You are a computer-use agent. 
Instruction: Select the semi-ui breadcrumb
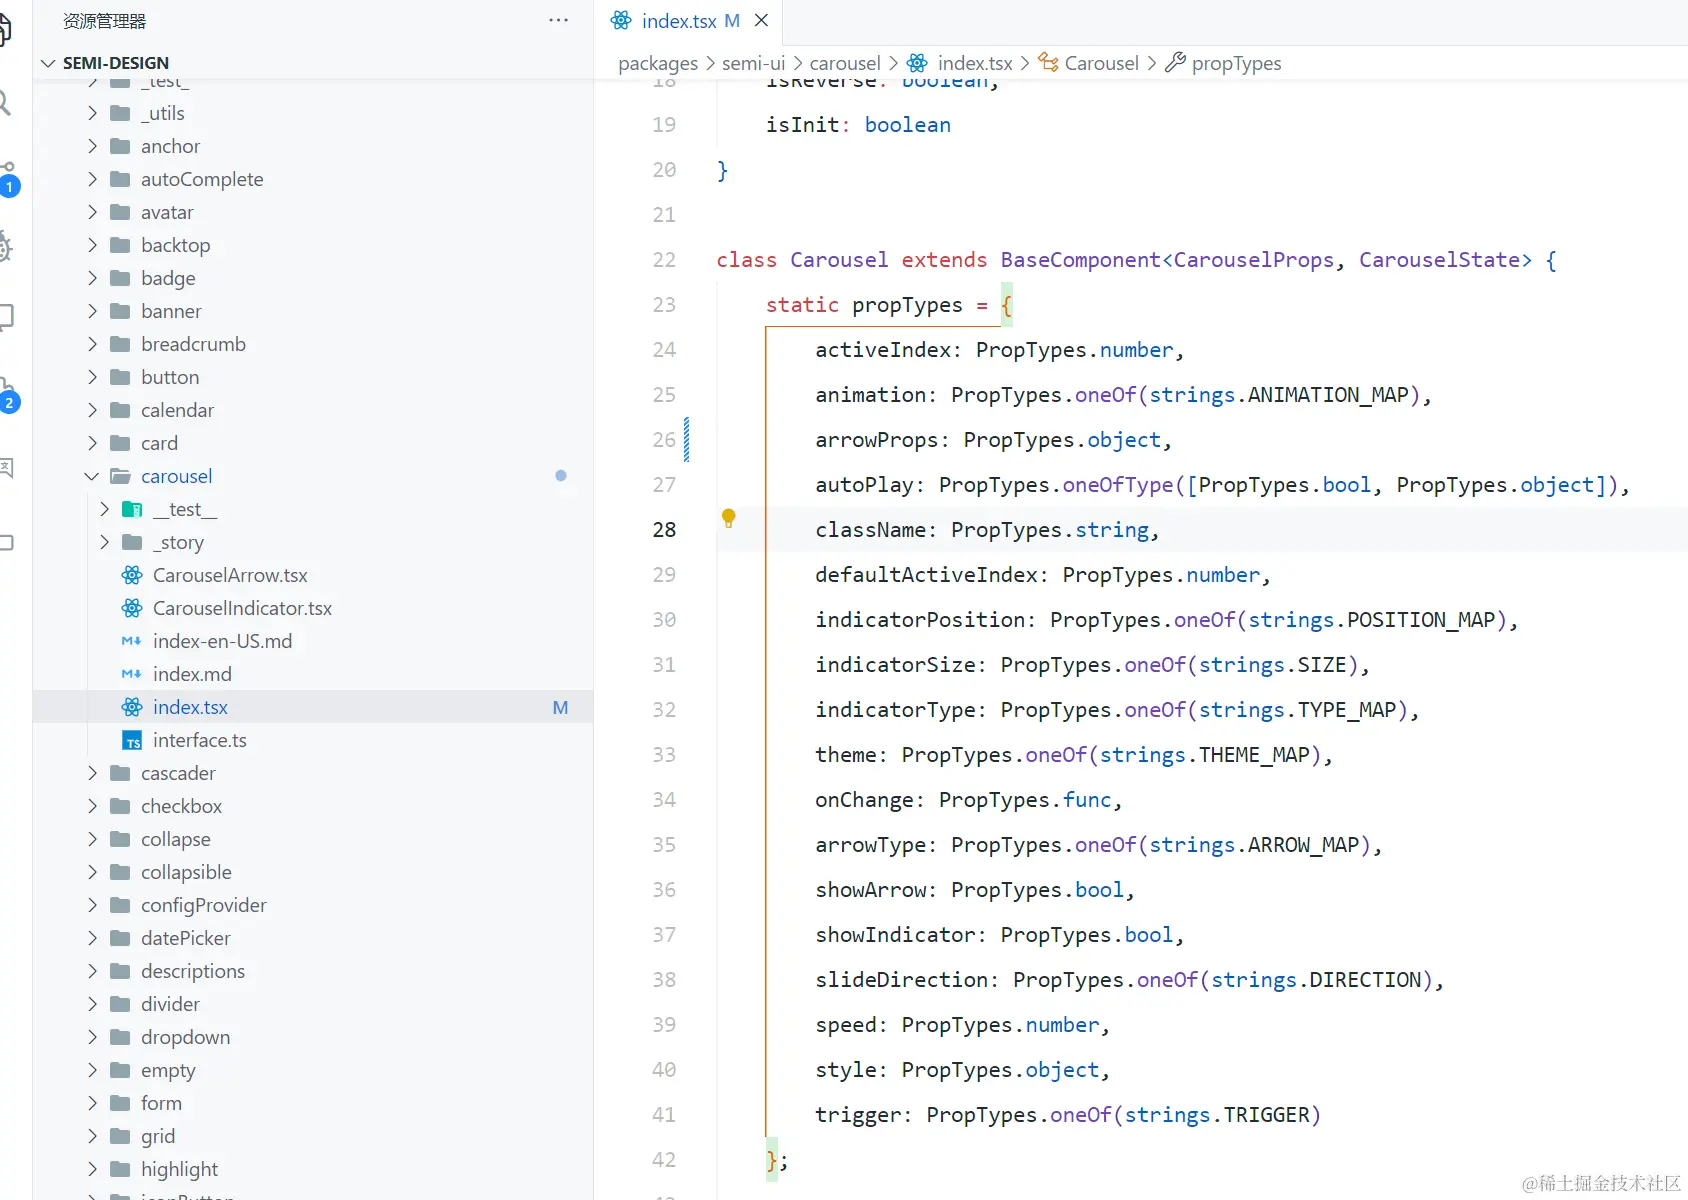click(x=753, y=63)
